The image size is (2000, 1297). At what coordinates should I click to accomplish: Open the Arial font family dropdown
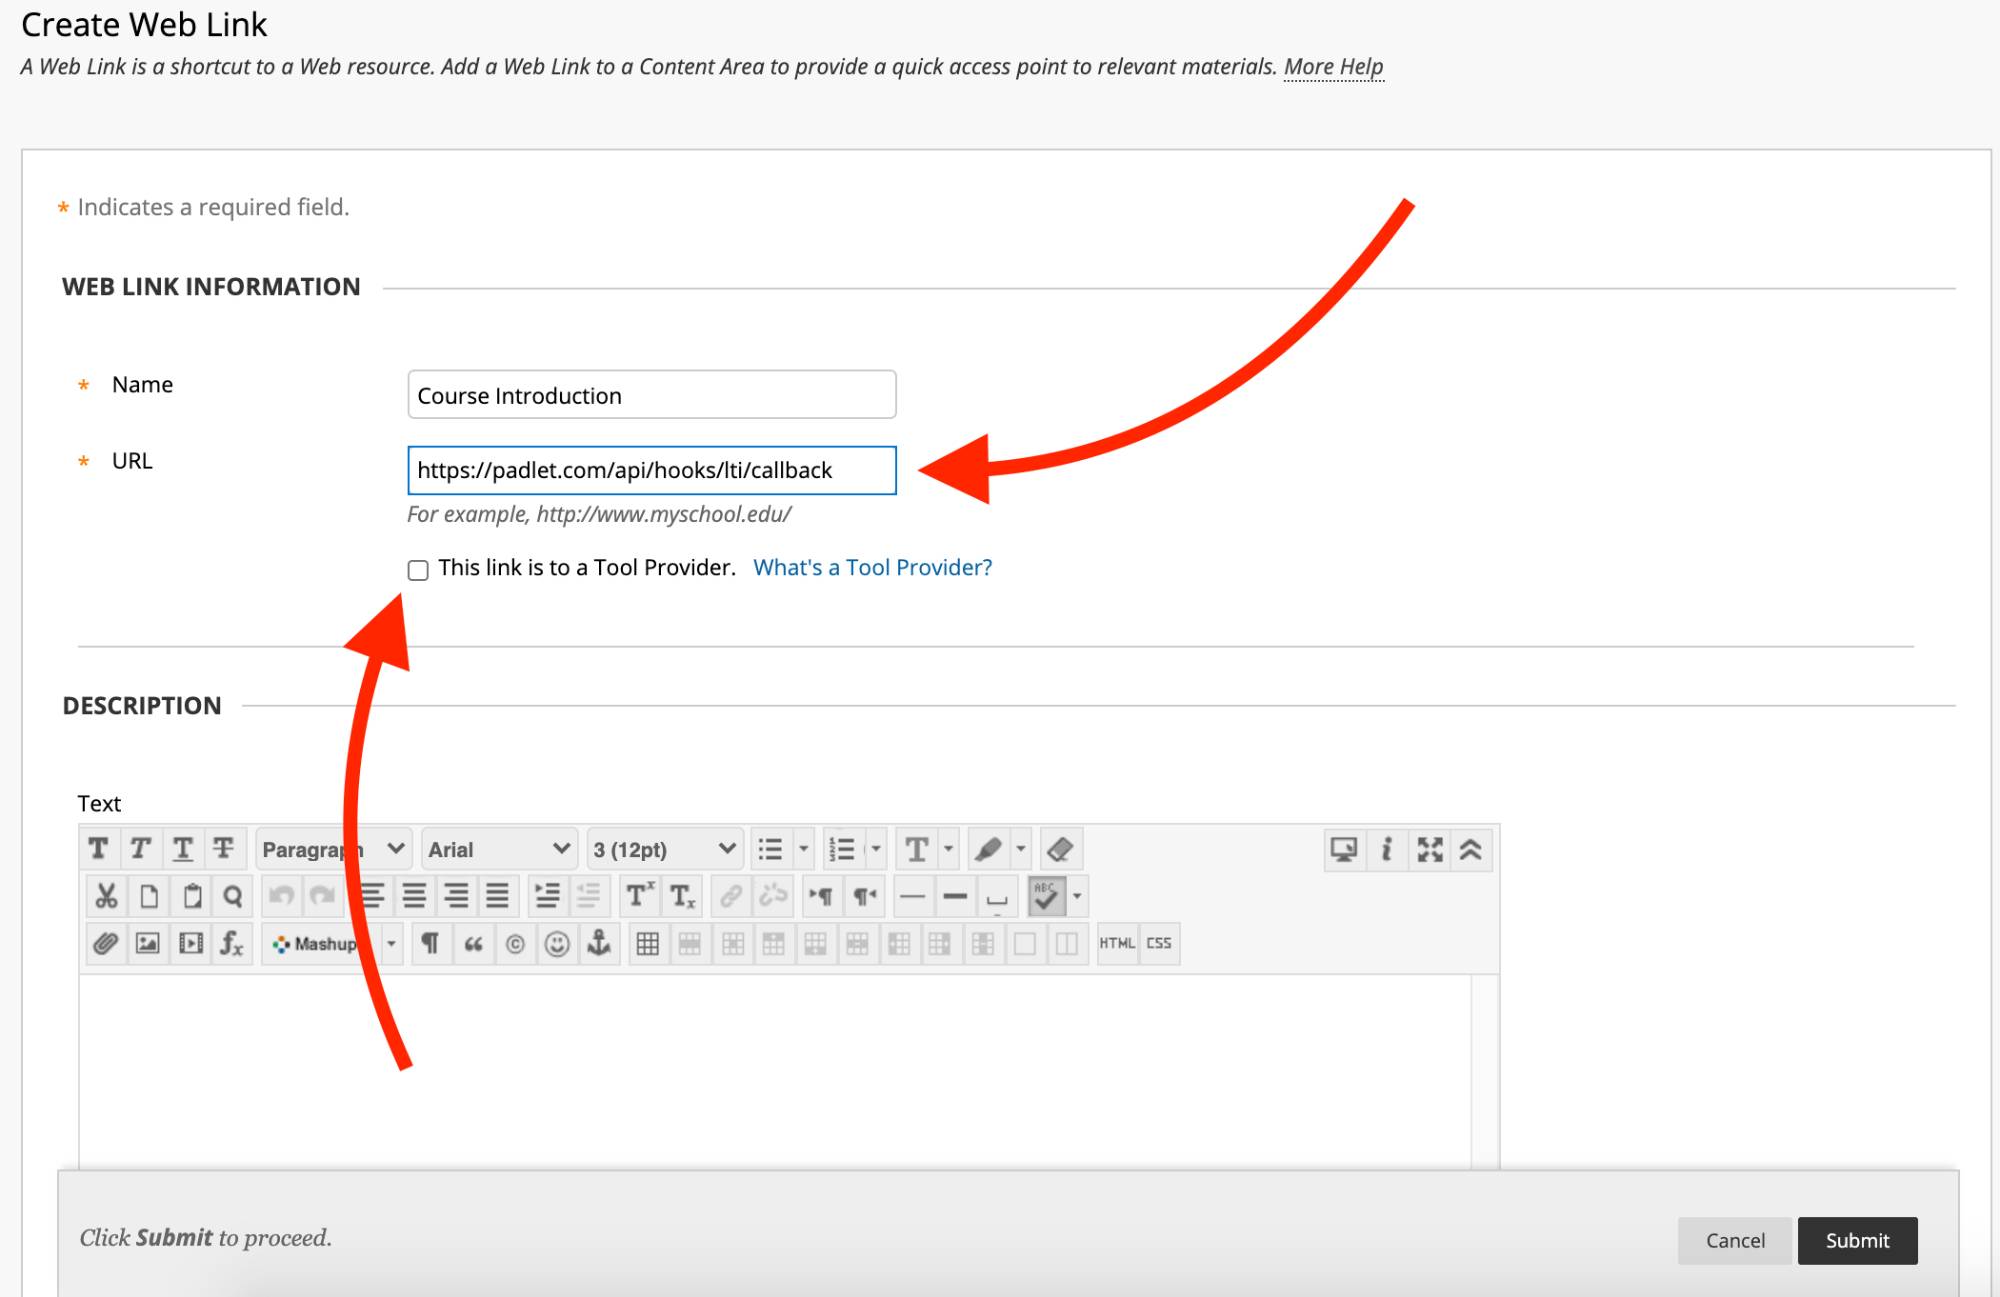(x=498, y=850)
